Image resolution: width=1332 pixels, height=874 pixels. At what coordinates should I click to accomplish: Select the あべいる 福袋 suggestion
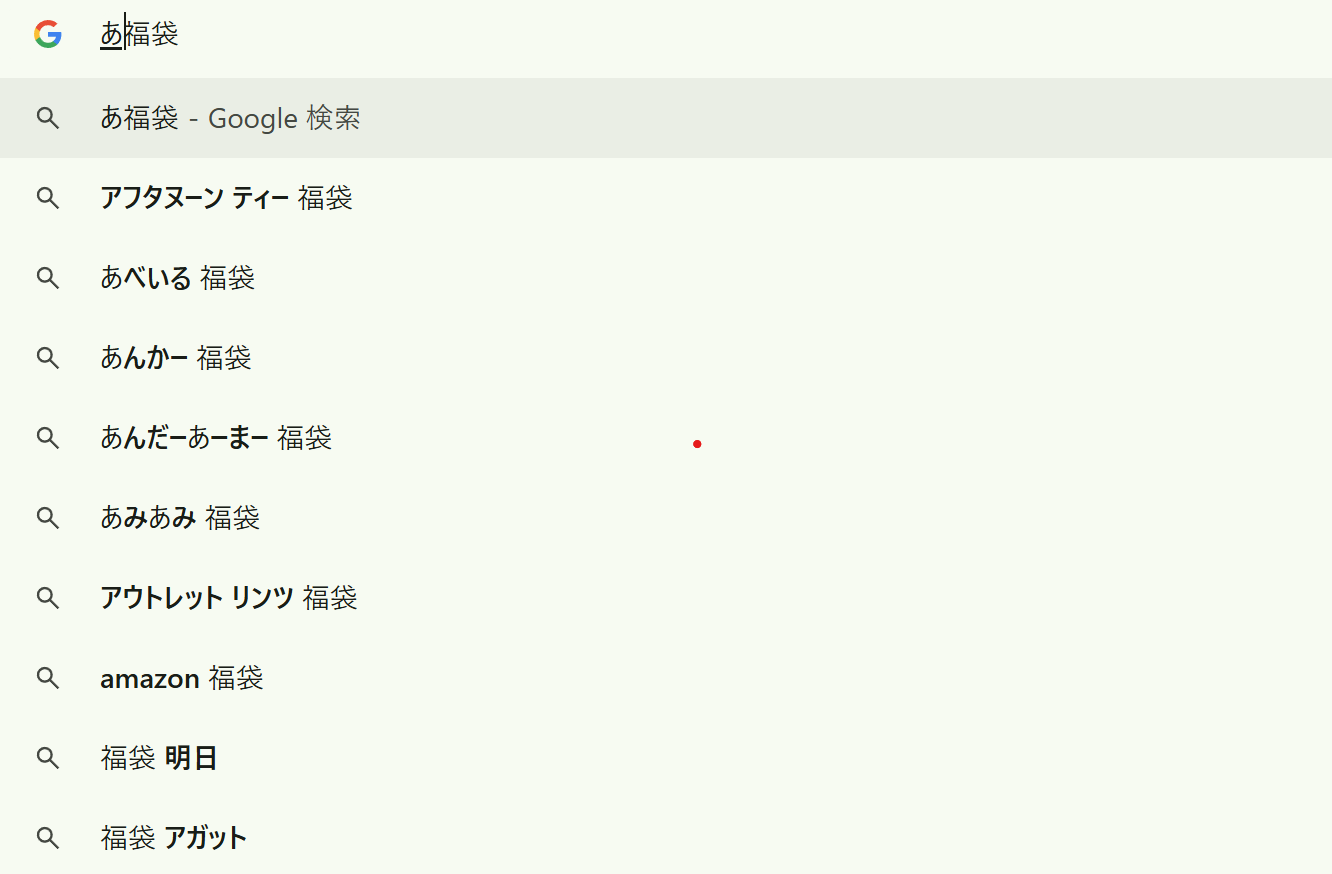177,278
